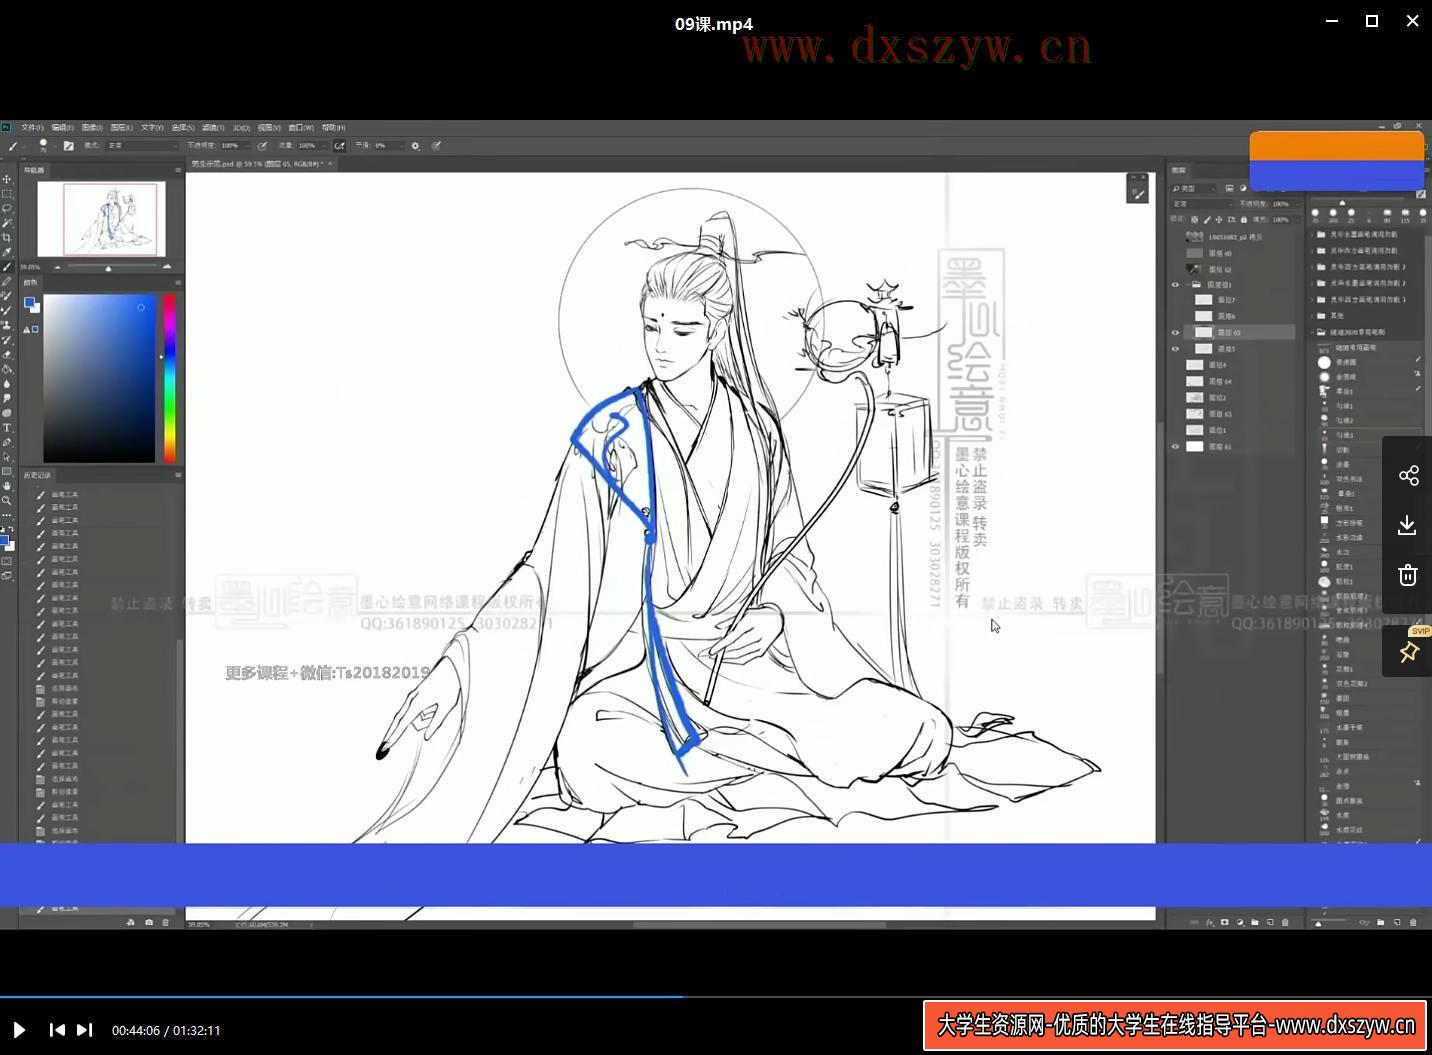Toggle airbrush build-up button next to flow

pos(340,146)
